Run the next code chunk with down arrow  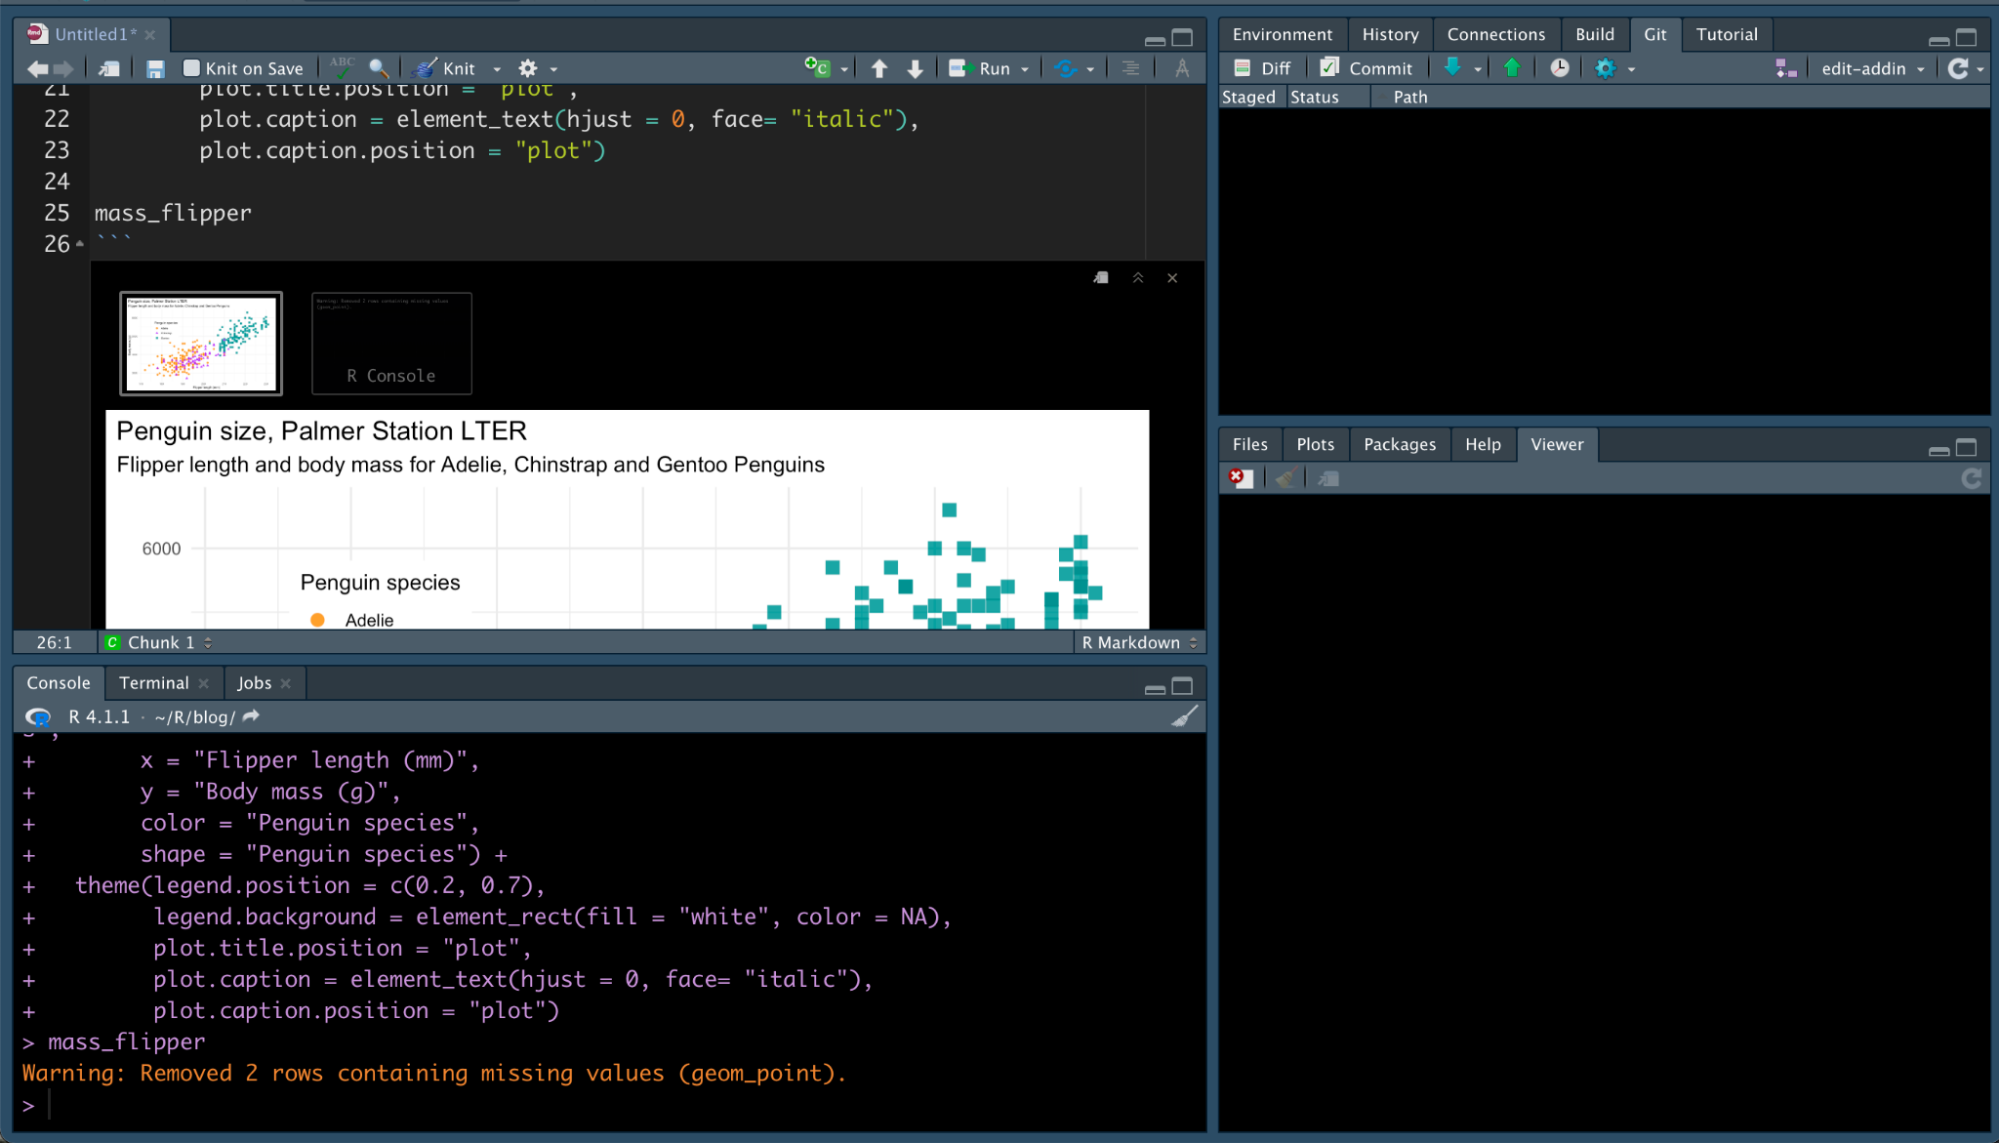pos(915,68)
